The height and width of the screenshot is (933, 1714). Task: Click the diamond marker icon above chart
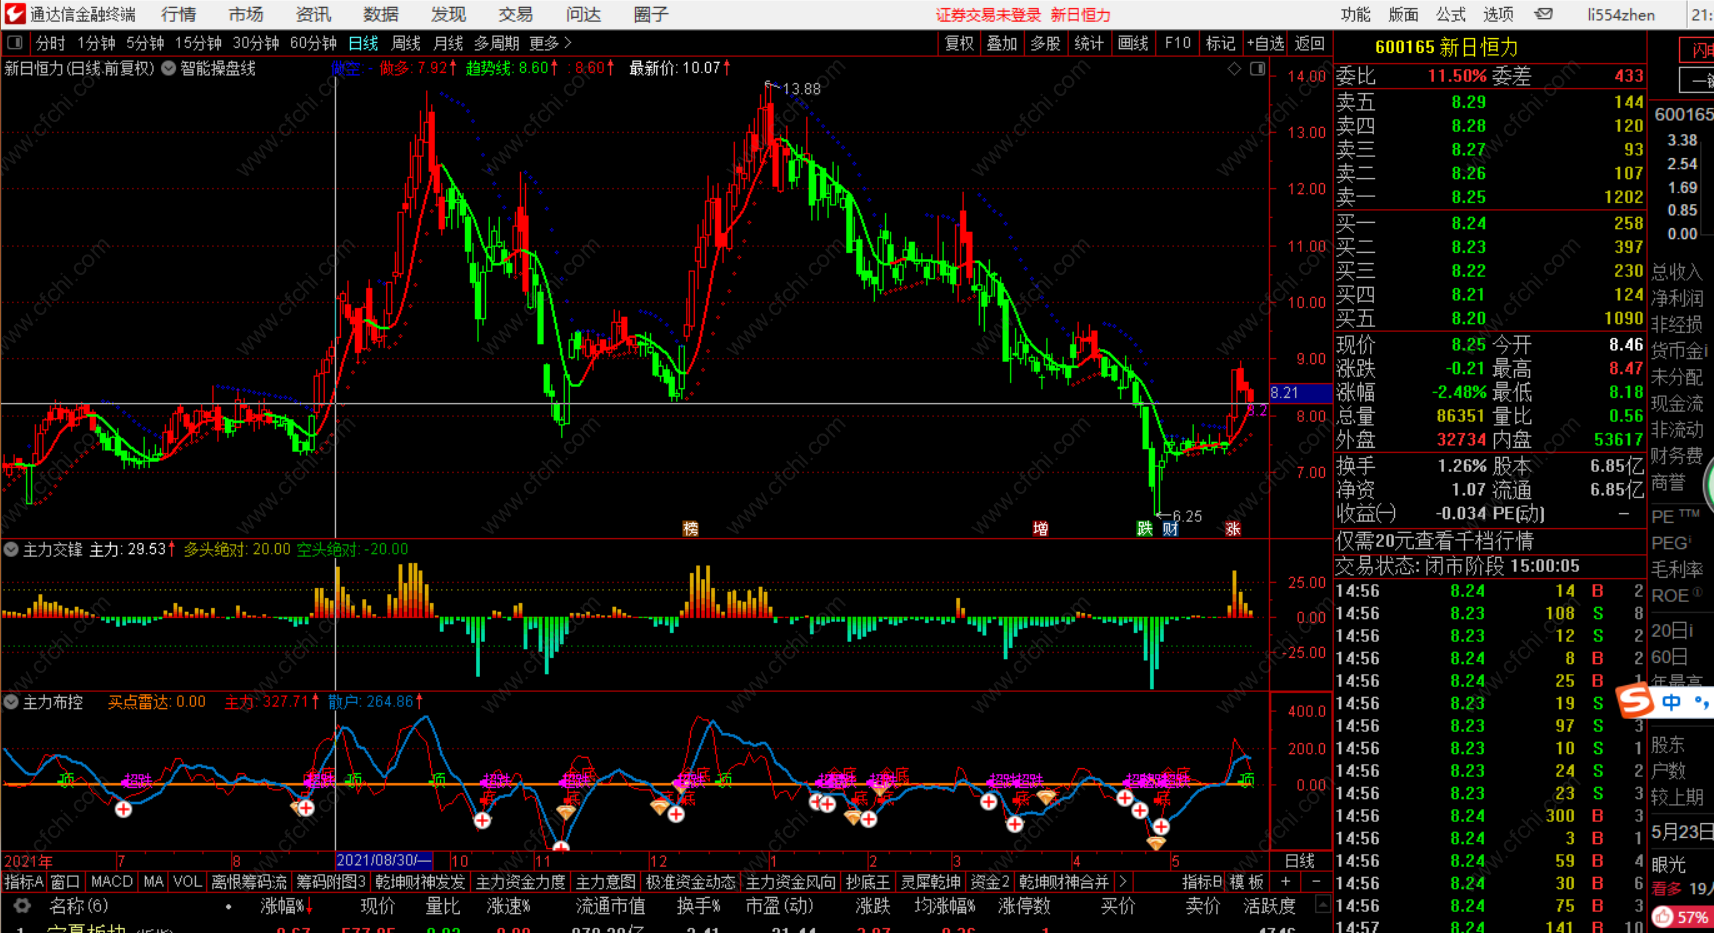pyautogui.click(x=1234, y=69)
